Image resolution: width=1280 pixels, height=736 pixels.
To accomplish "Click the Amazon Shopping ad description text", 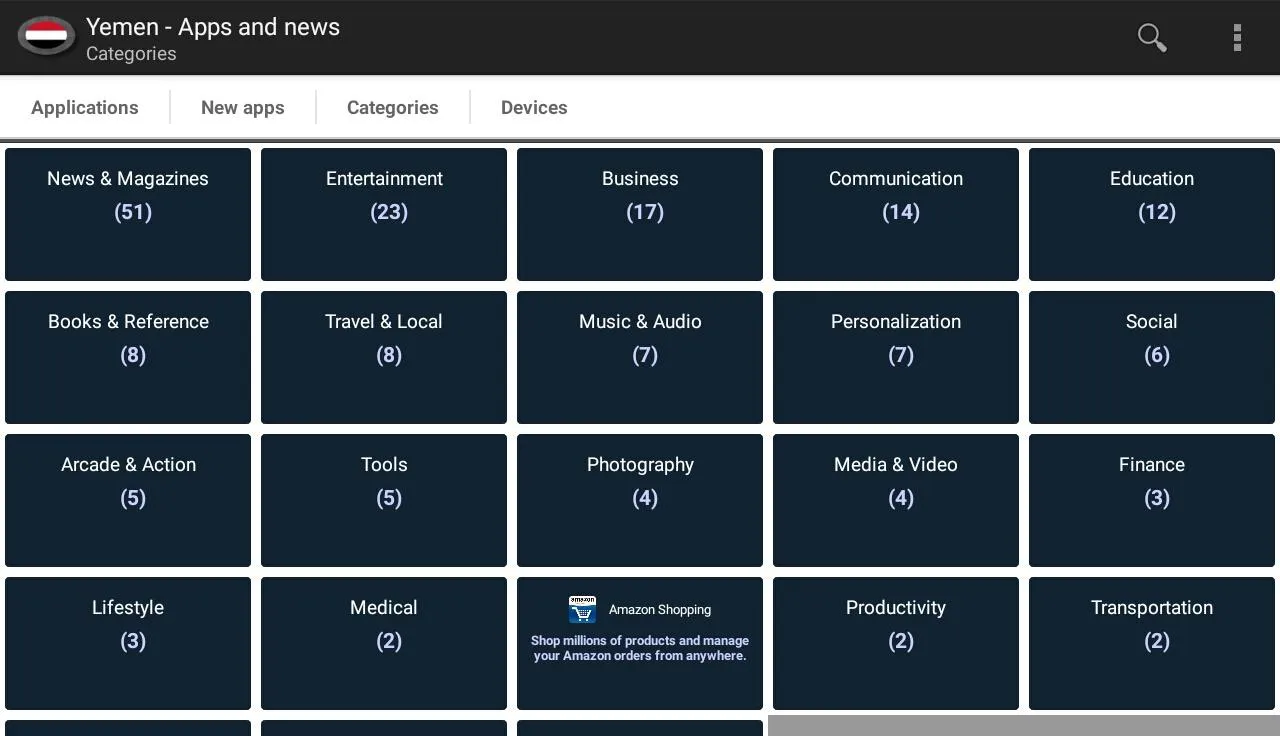I will point(640,648).
